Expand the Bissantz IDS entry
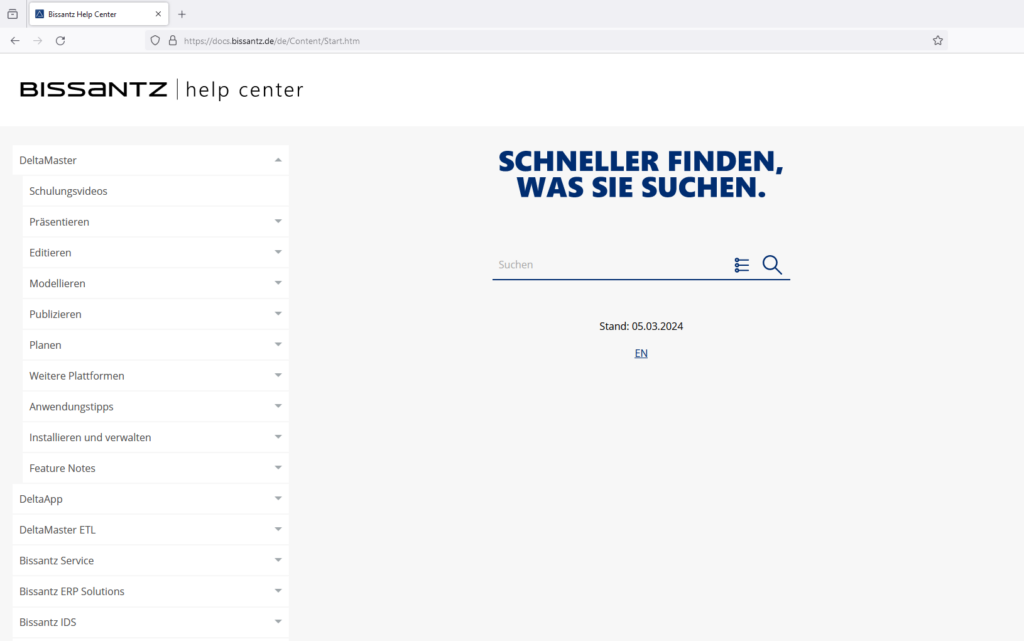Image resolution: width=1024 pixels, height=641 pixels. click(x=277, y=621)
